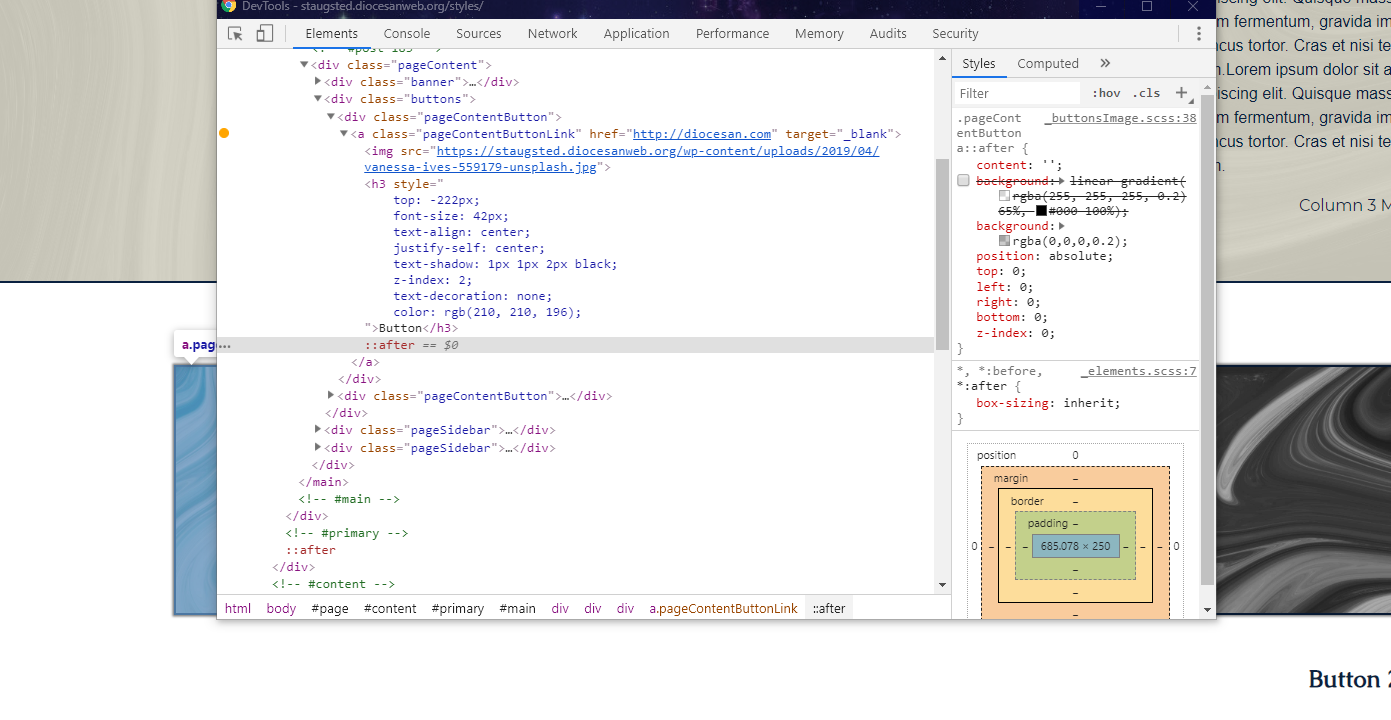Toggle the :hov element state button
This screenshot has height=720, width=1391.
point(1106,93)
